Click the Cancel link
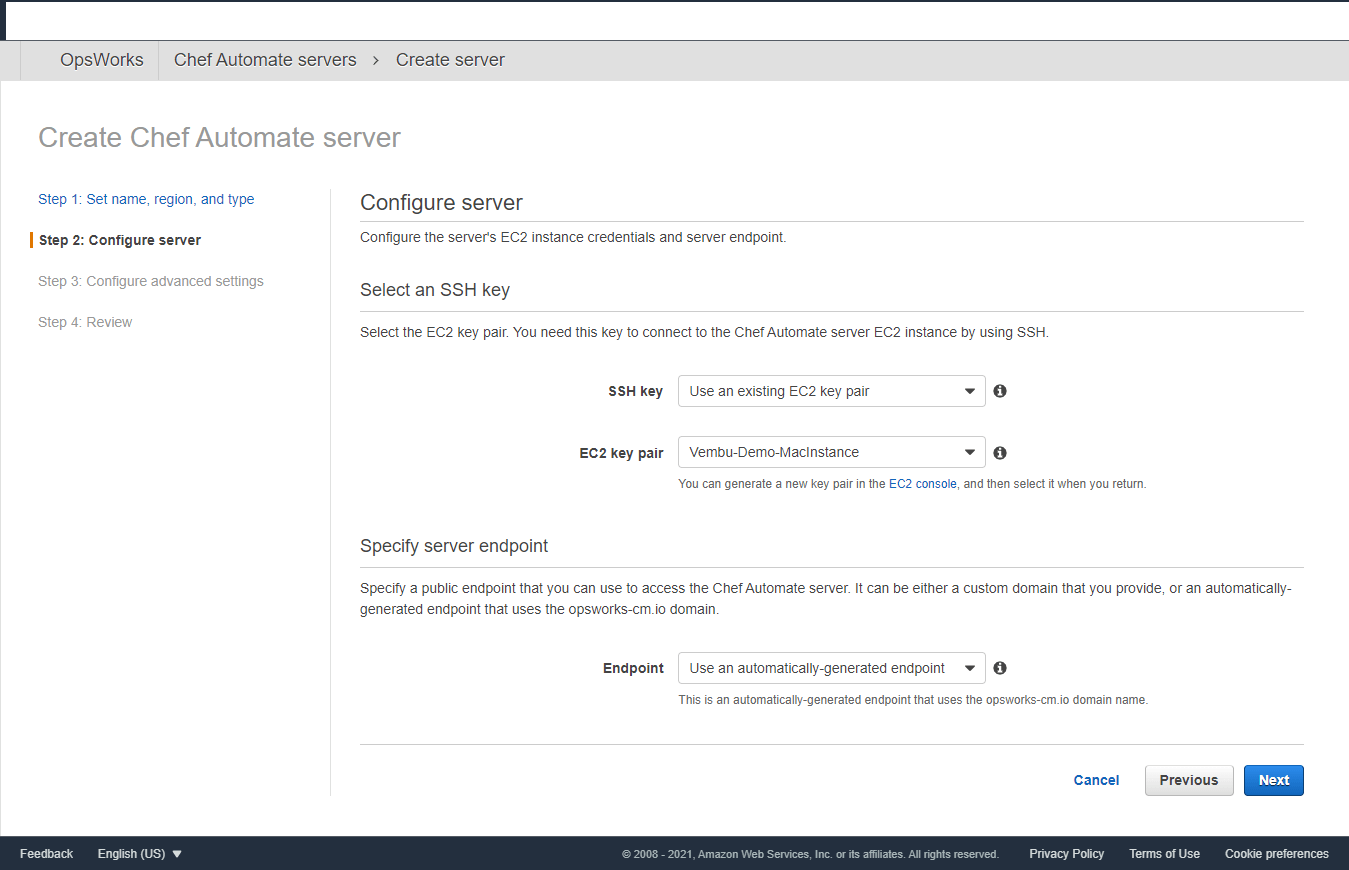Viewport: 1349px width, 870px height. [x=1096, y=780]
